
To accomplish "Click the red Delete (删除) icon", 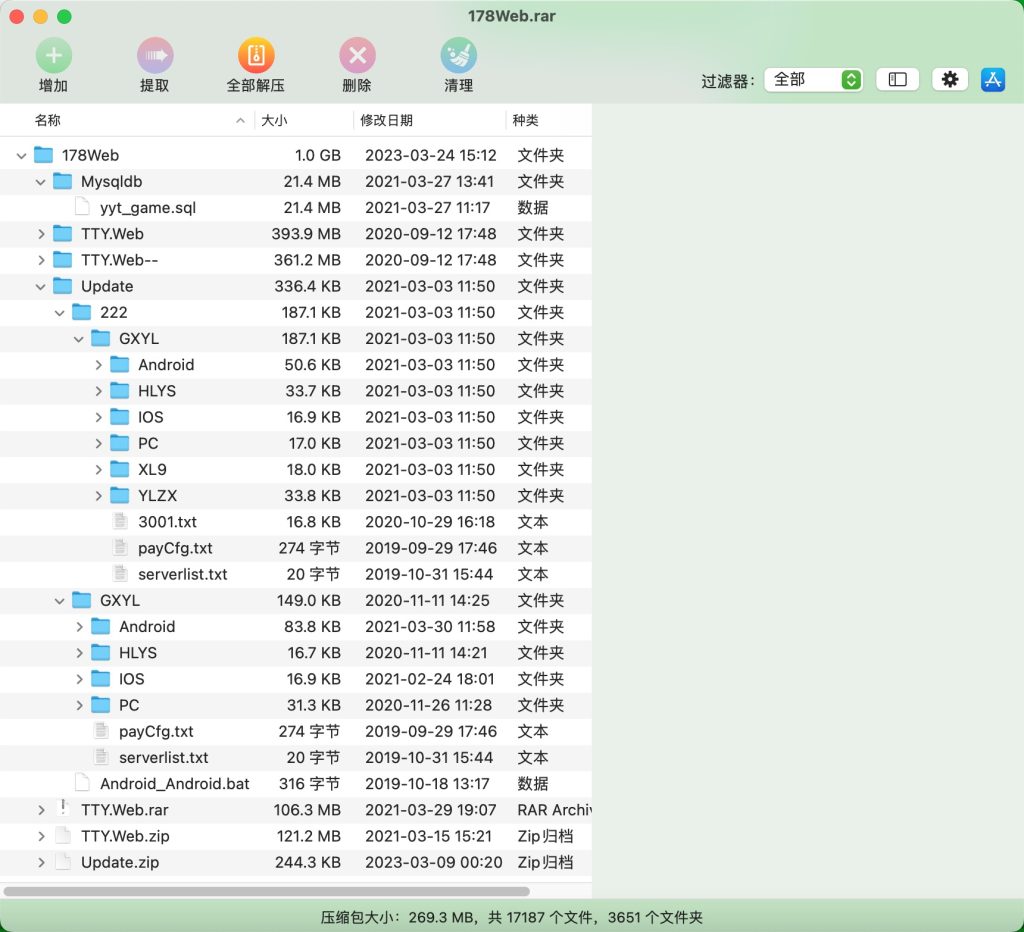I will click(357, 55).
